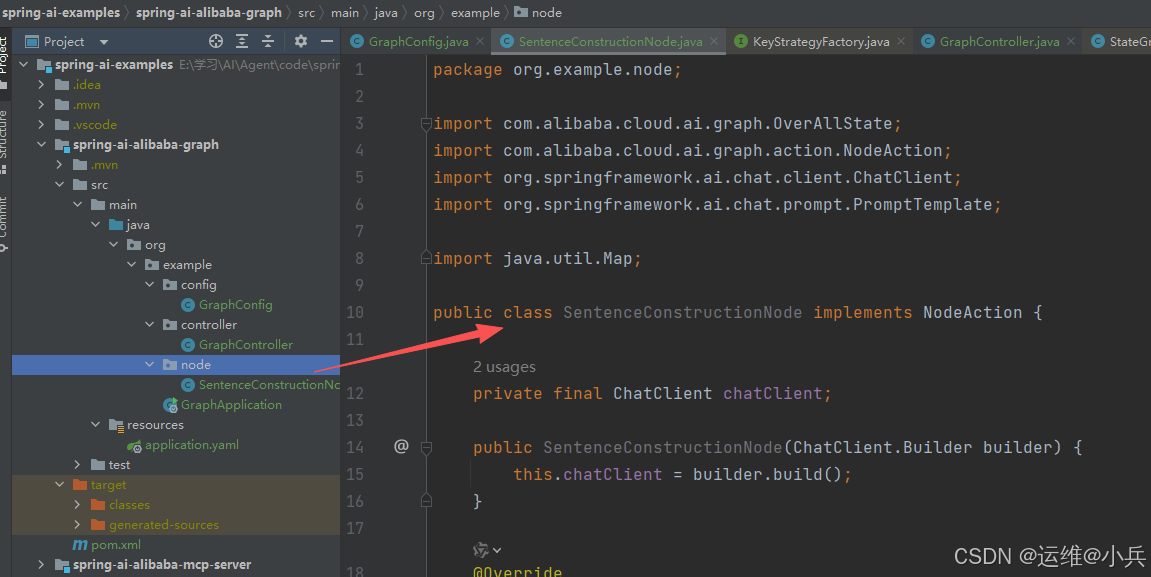Close the KeyStrategyFactory.java tab
1151x577 pixels.
pos(901,42)
